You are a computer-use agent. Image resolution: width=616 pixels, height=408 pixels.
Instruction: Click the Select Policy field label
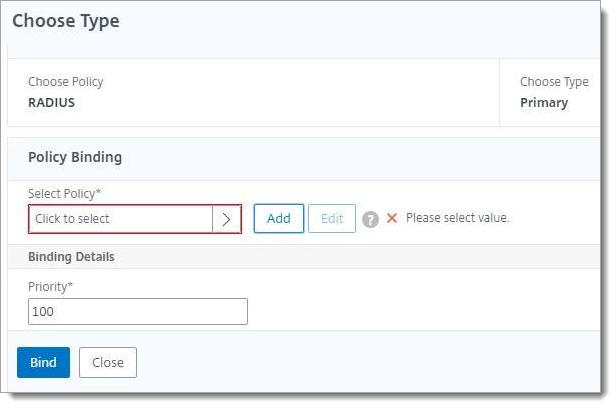[66, 193]
